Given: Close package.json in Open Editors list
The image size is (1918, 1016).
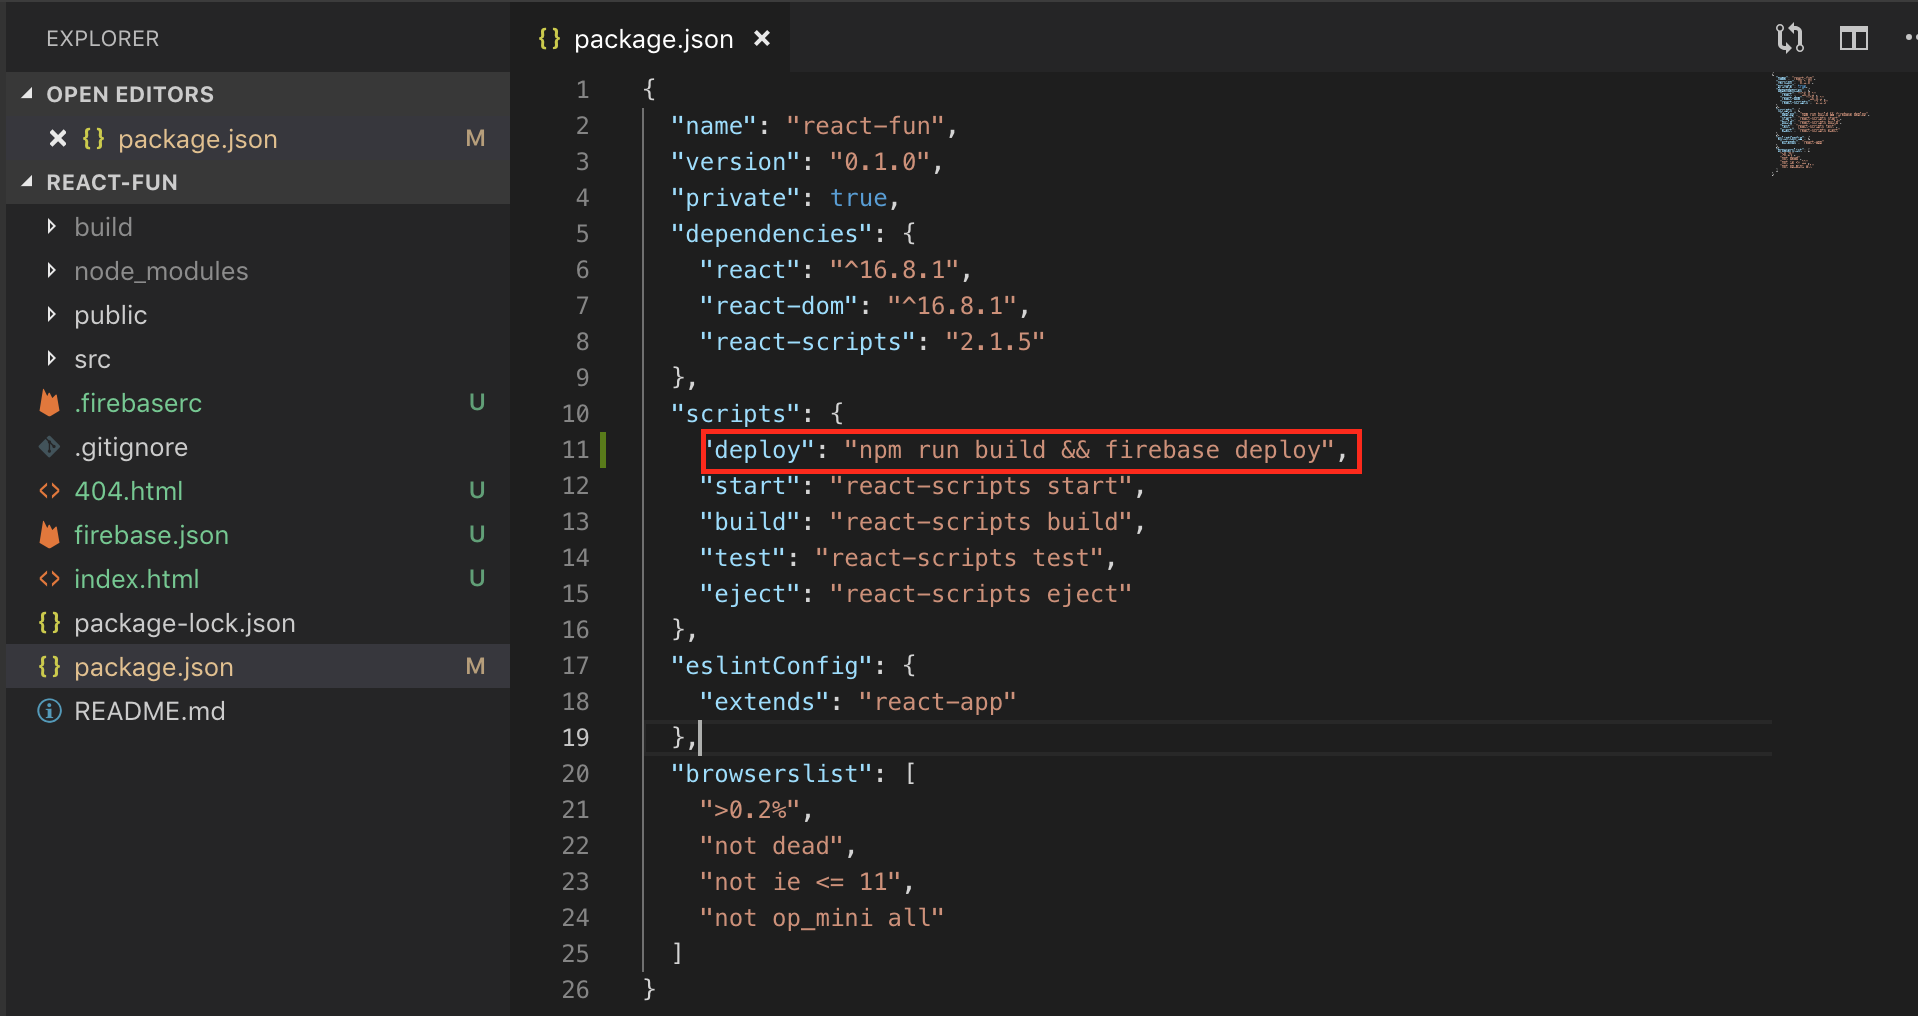Looking at the screenshot, I should (58, 139).
